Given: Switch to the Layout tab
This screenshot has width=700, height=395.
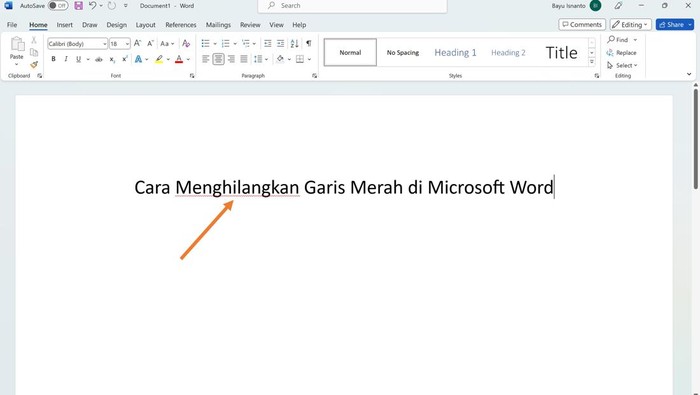Looking at the screenshot, I should click(146, 25).
